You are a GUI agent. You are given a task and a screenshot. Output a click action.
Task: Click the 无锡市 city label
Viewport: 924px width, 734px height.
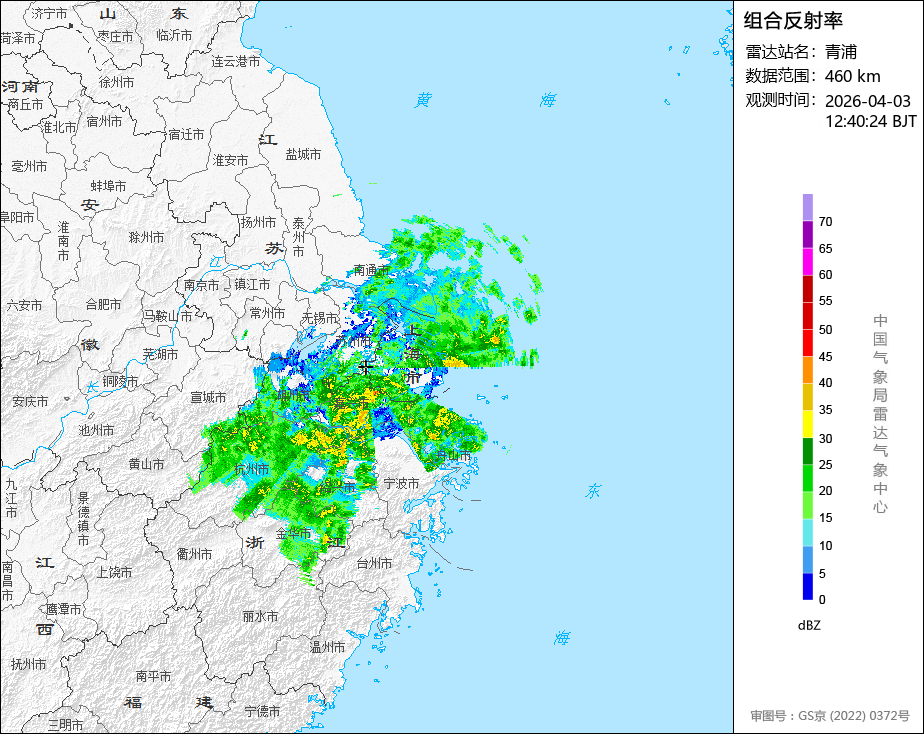(x=320, y=318)
